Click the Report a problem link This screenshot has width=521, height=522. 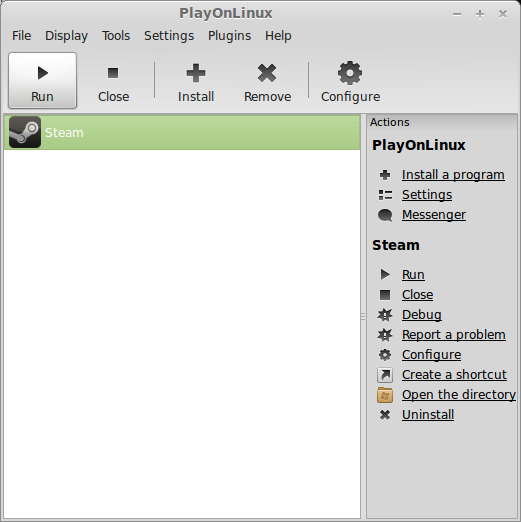coord(454,335)
